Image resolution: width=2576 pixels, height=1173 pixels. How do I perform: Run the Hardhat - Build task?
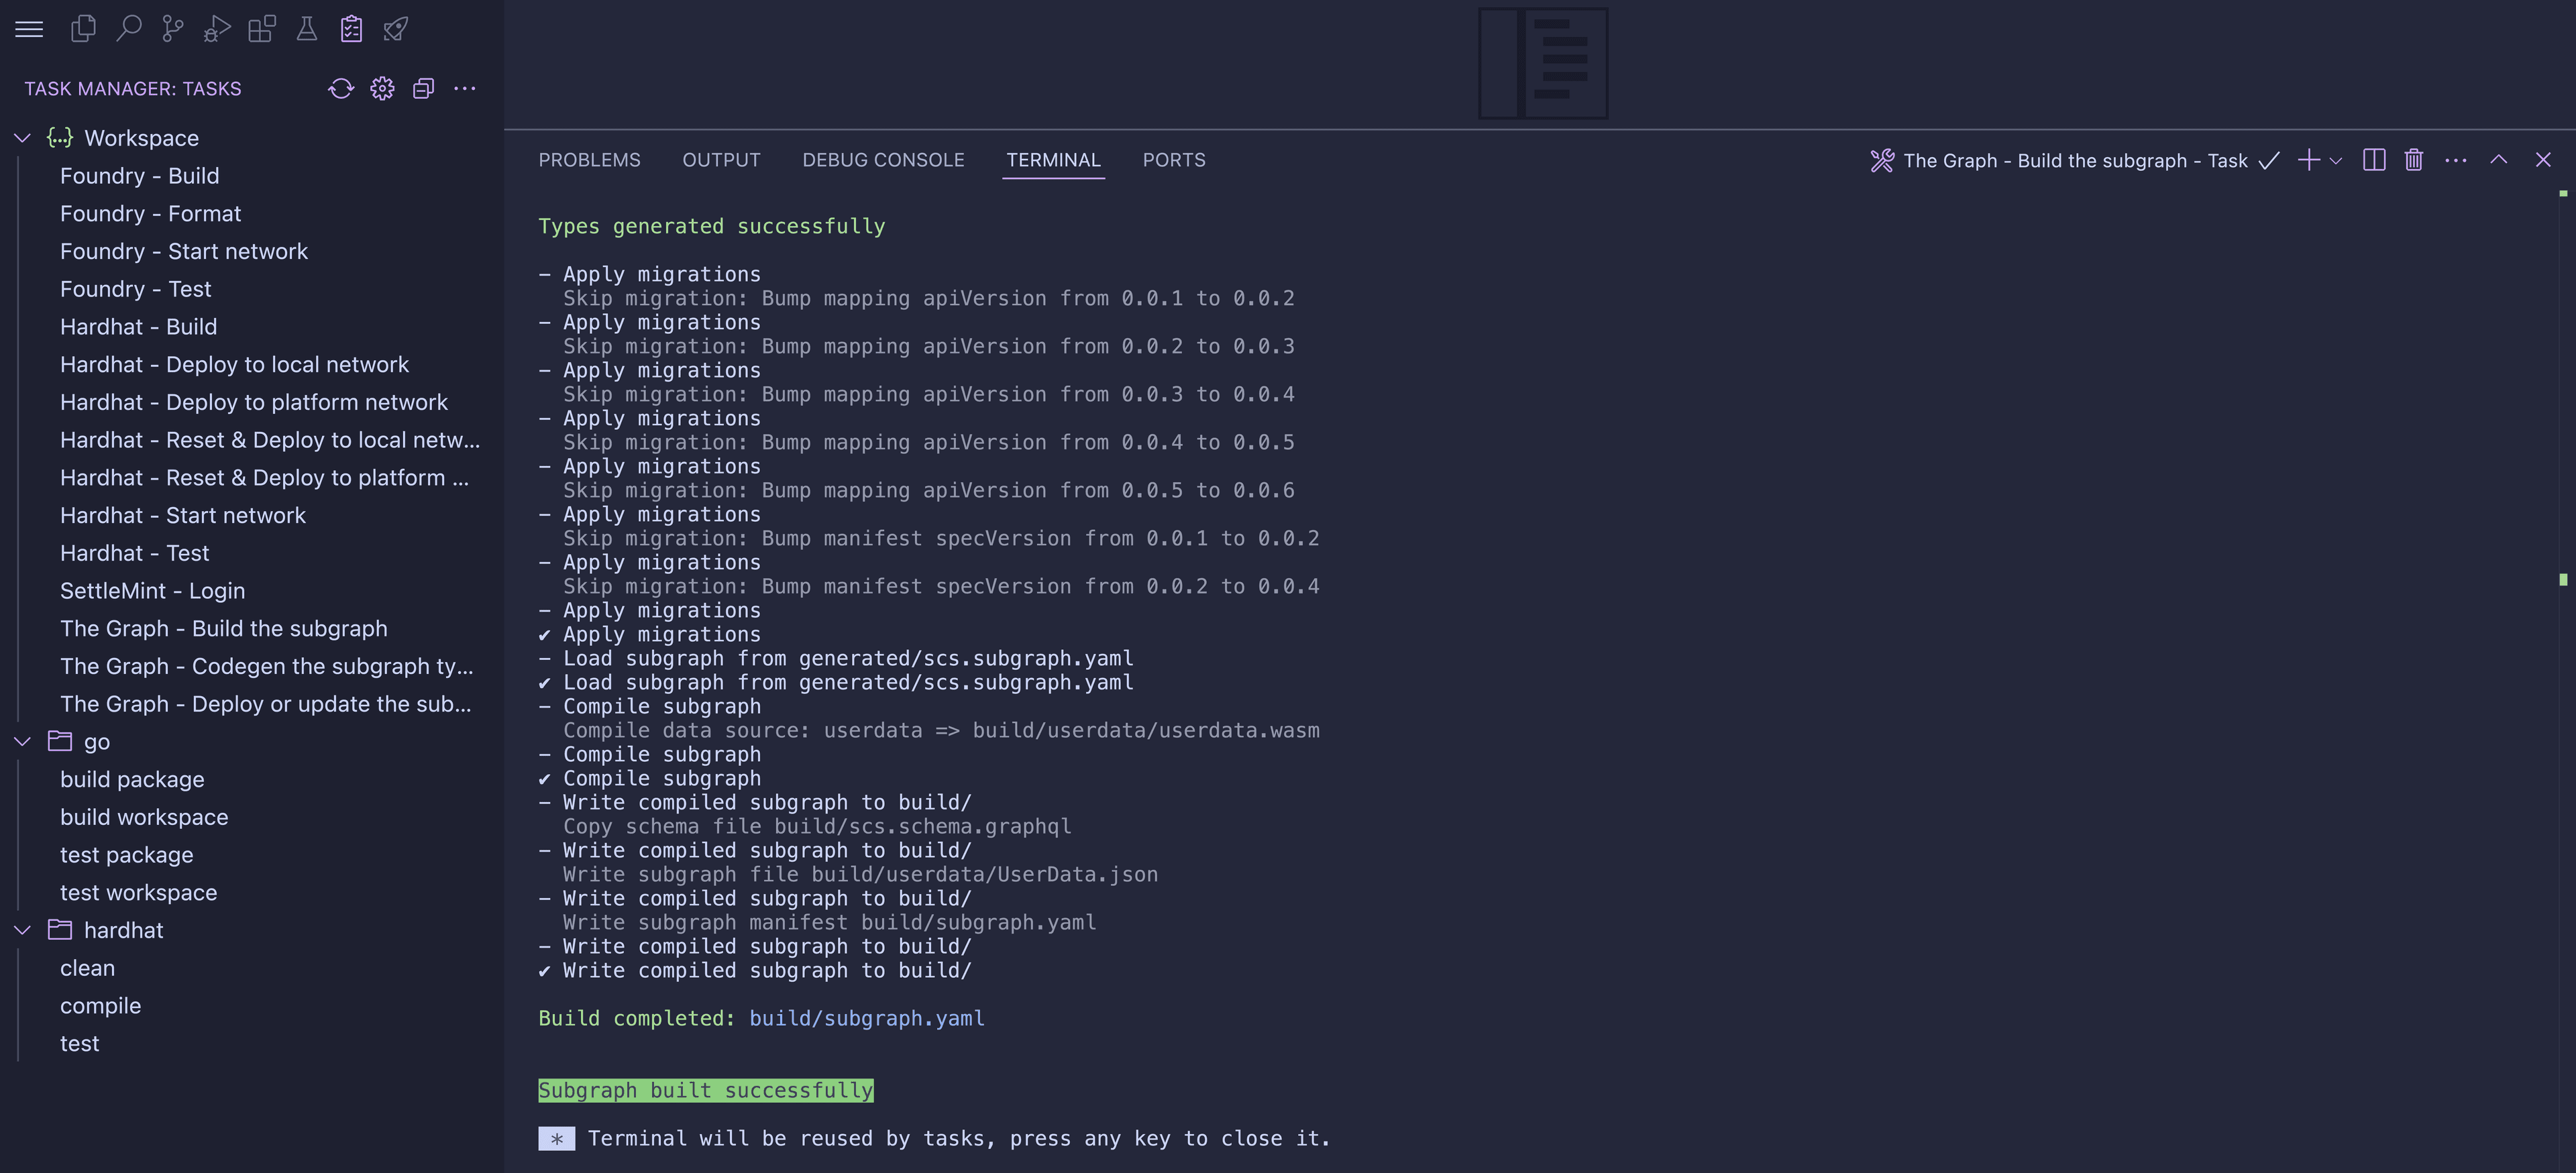pyautogui.click(x=138, y=327)
